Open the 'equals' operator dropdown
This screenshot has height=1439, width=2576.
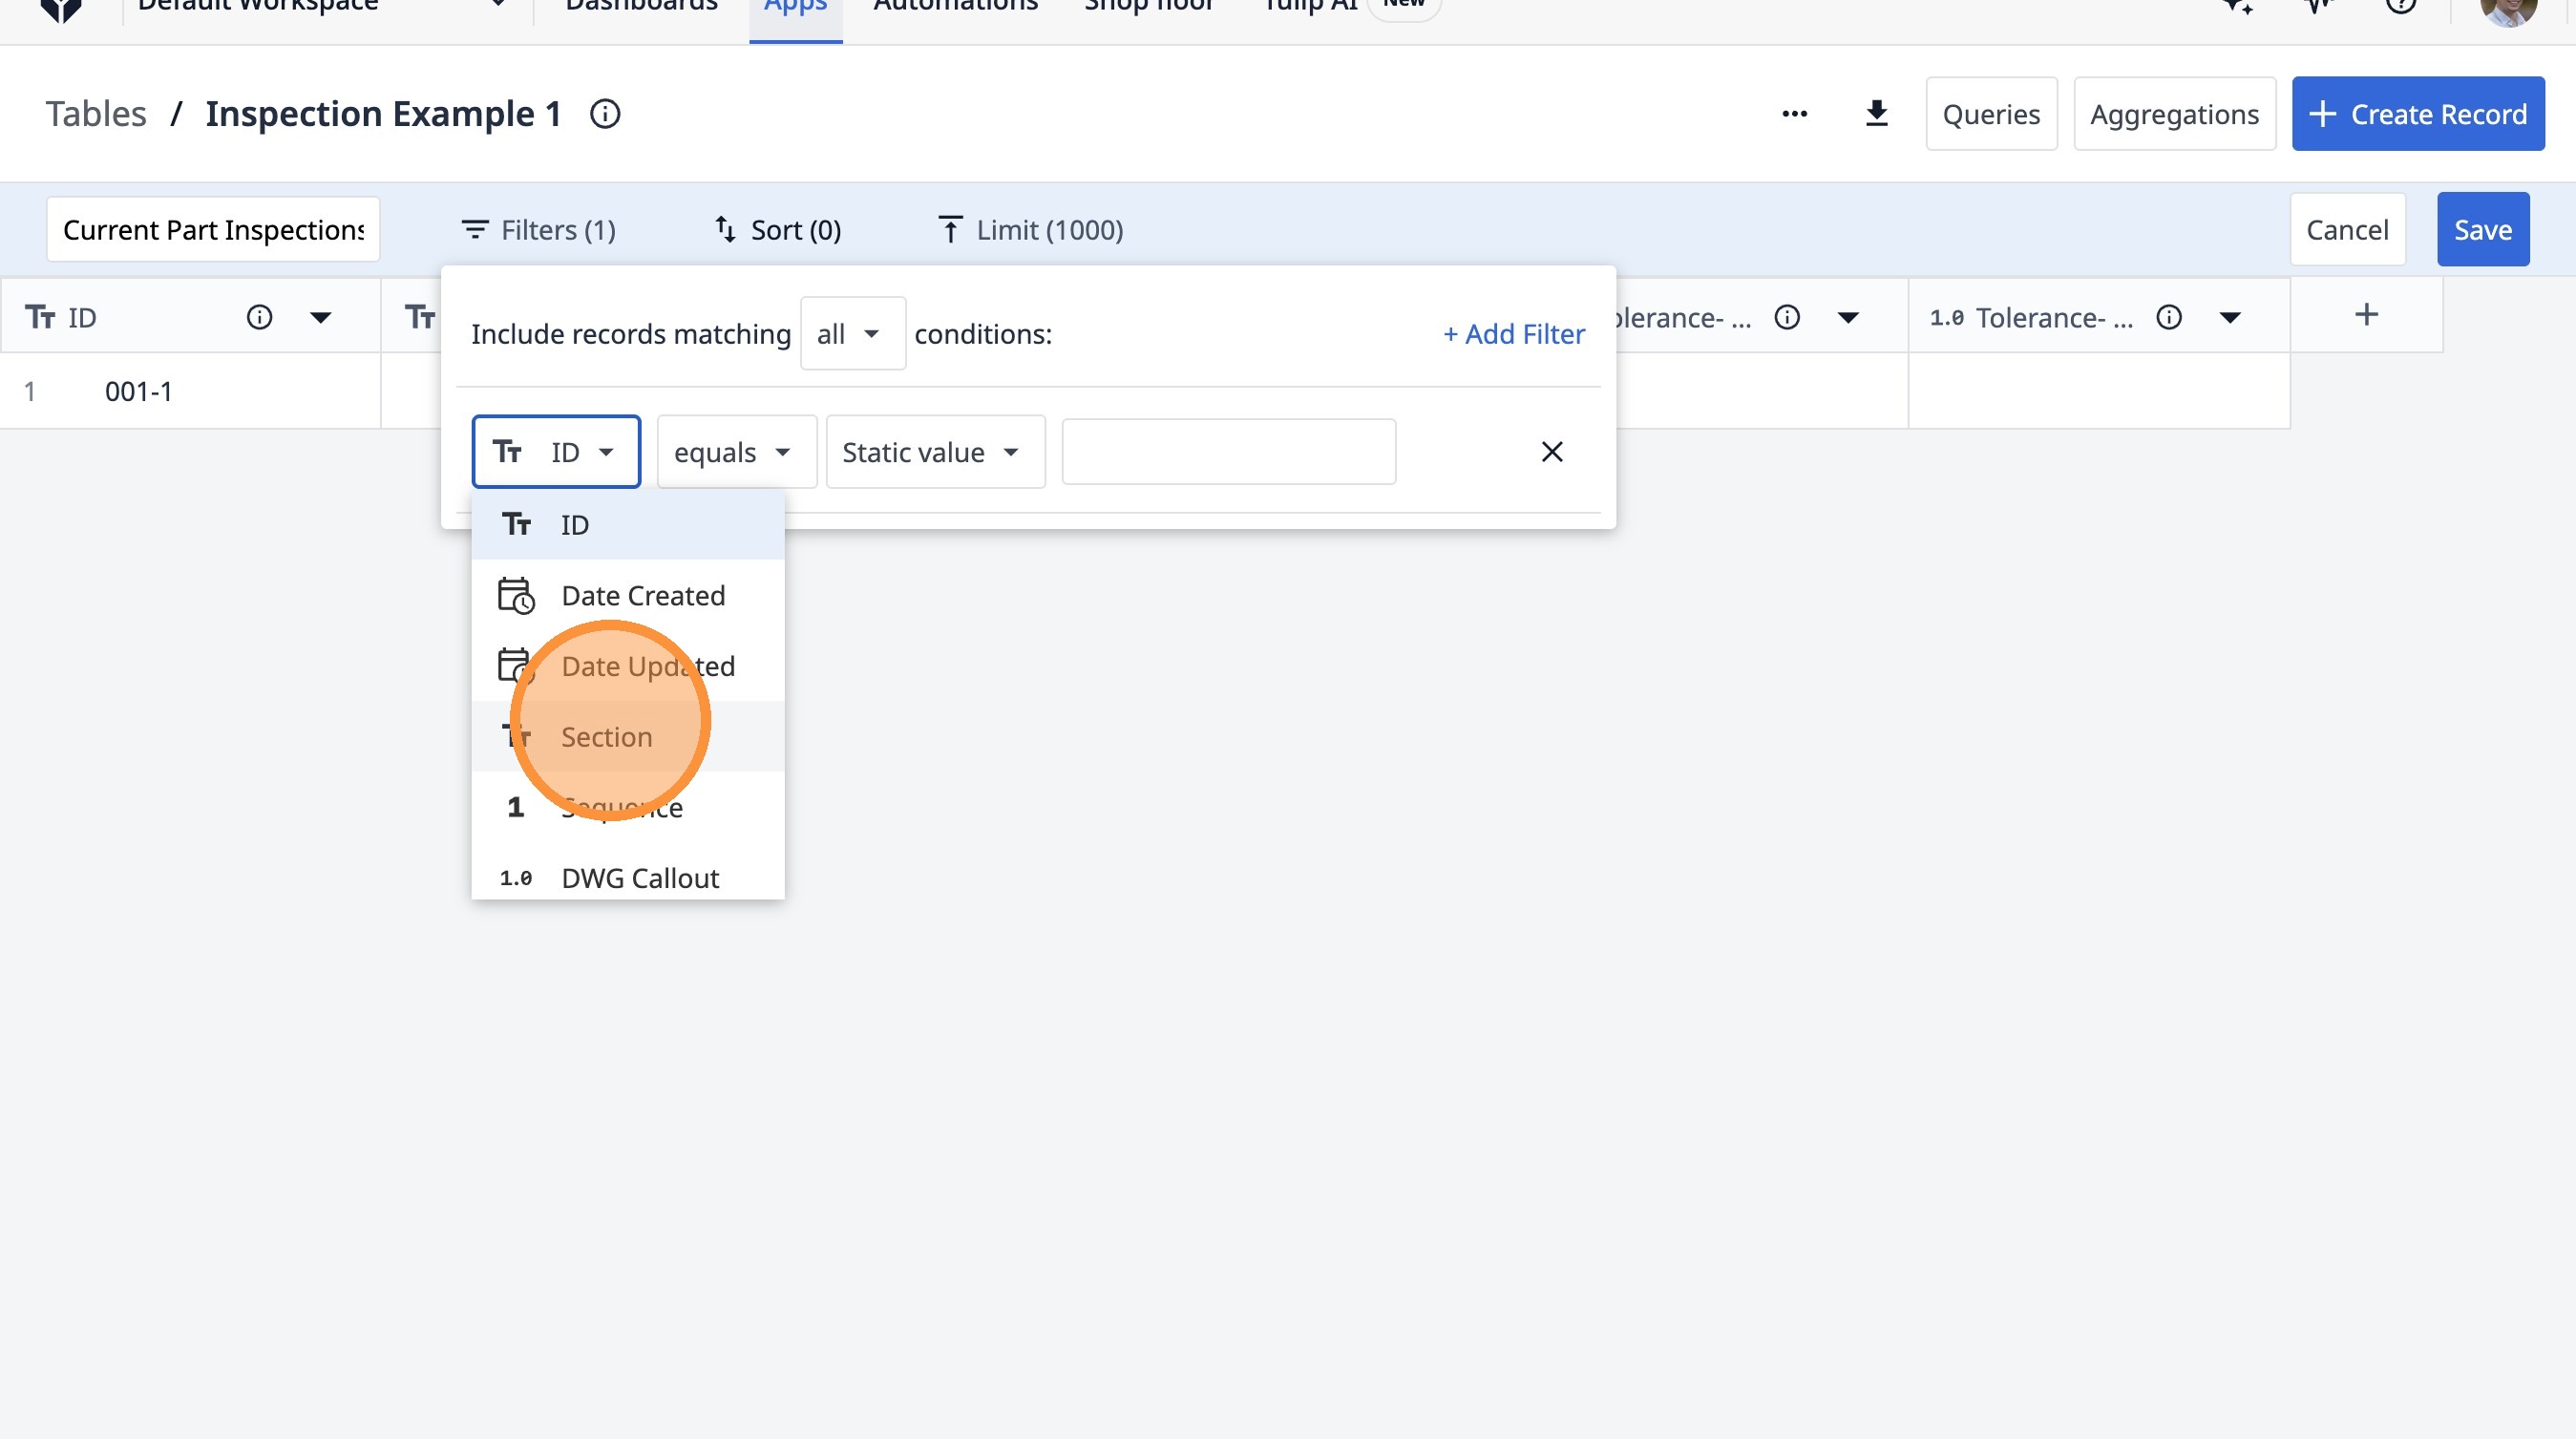[x=735, y=452]
